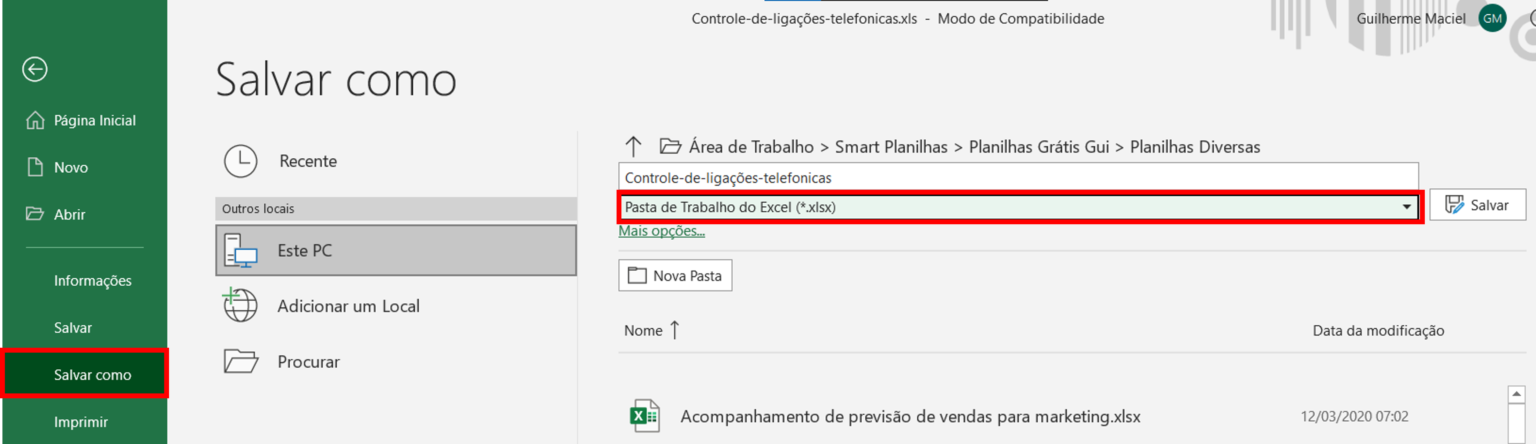Navigate to Área de Trabalho in breadcrumb
1536x444 pixels.
coord(751,147)
